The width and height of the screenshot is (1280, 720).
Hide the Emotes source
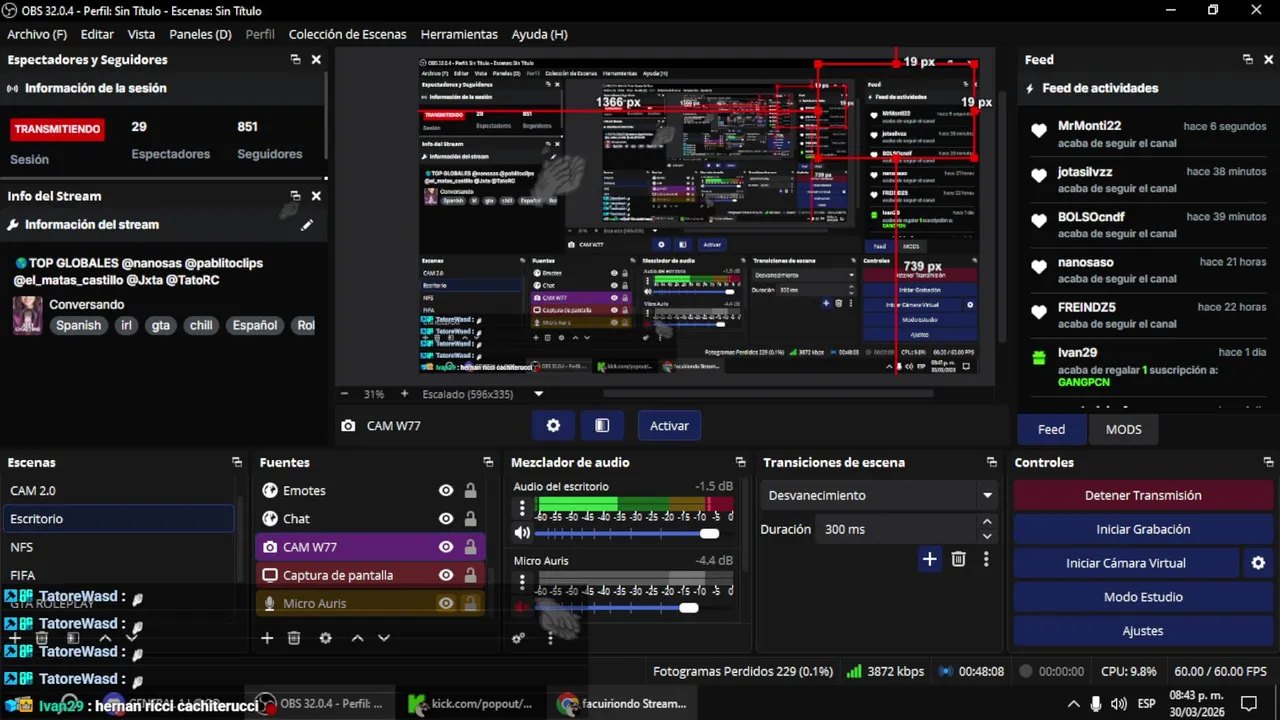[446, 491]
